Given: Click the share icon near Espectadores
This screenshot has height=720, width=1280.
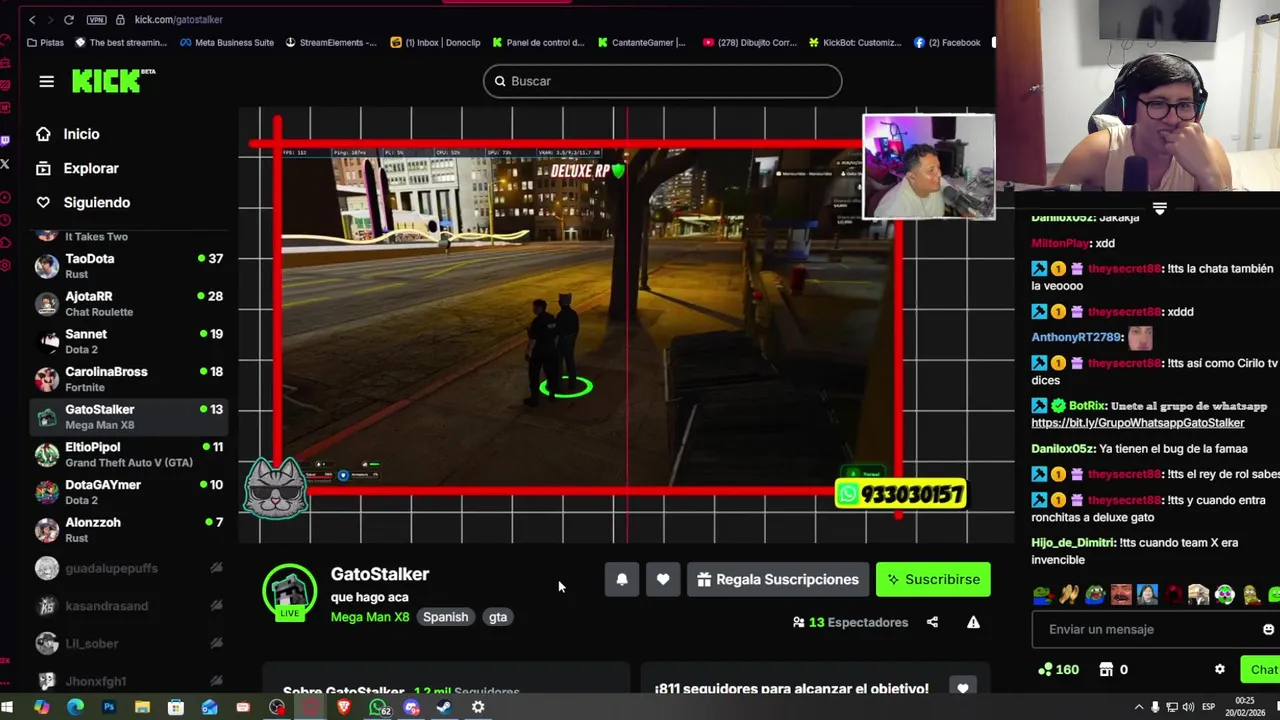Looking at the screenshot, I should point(932,622).
